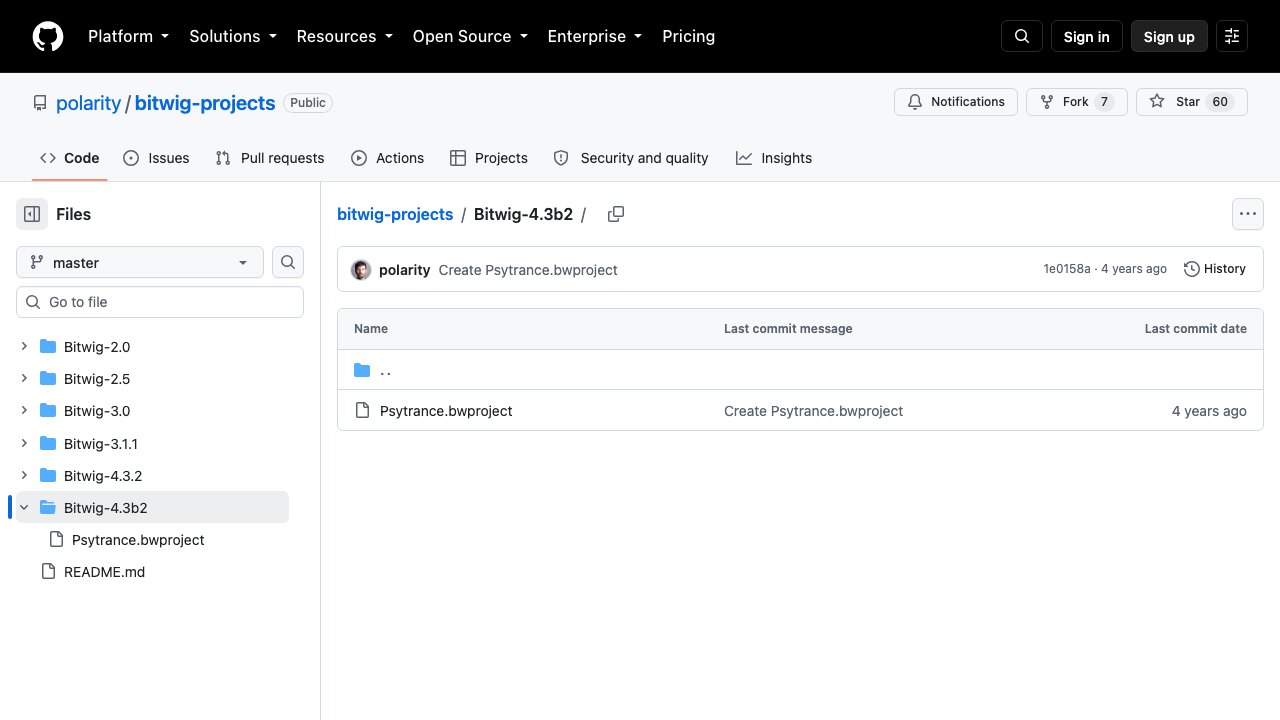The image size is (1280, 720).
Task: Open the master branch dropdown
Action: point(140,262)
